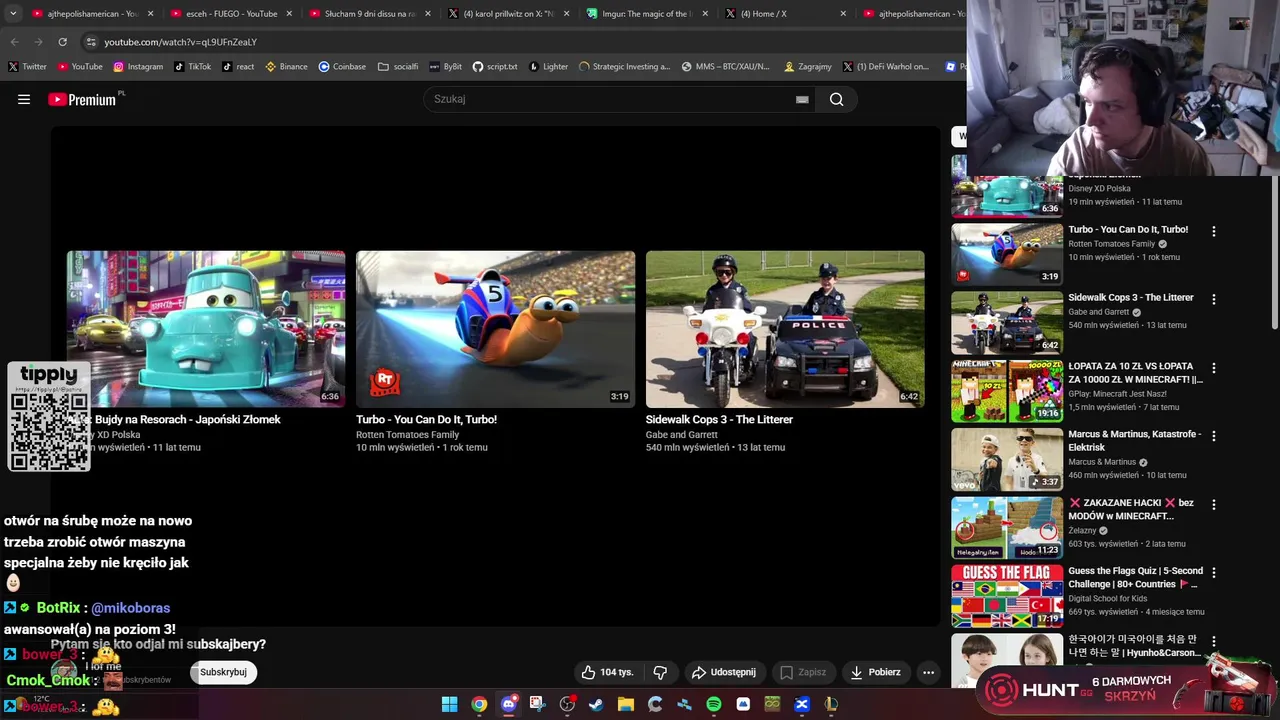The height and width of the screenshot is (720, 1280).
Task: Open League of Legends from taskbar
Action: pos(831,704)
